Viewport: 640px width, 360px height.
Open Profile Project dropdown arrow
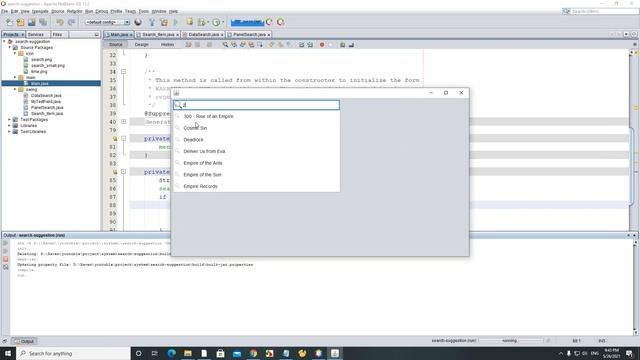[x=223, y=22]
